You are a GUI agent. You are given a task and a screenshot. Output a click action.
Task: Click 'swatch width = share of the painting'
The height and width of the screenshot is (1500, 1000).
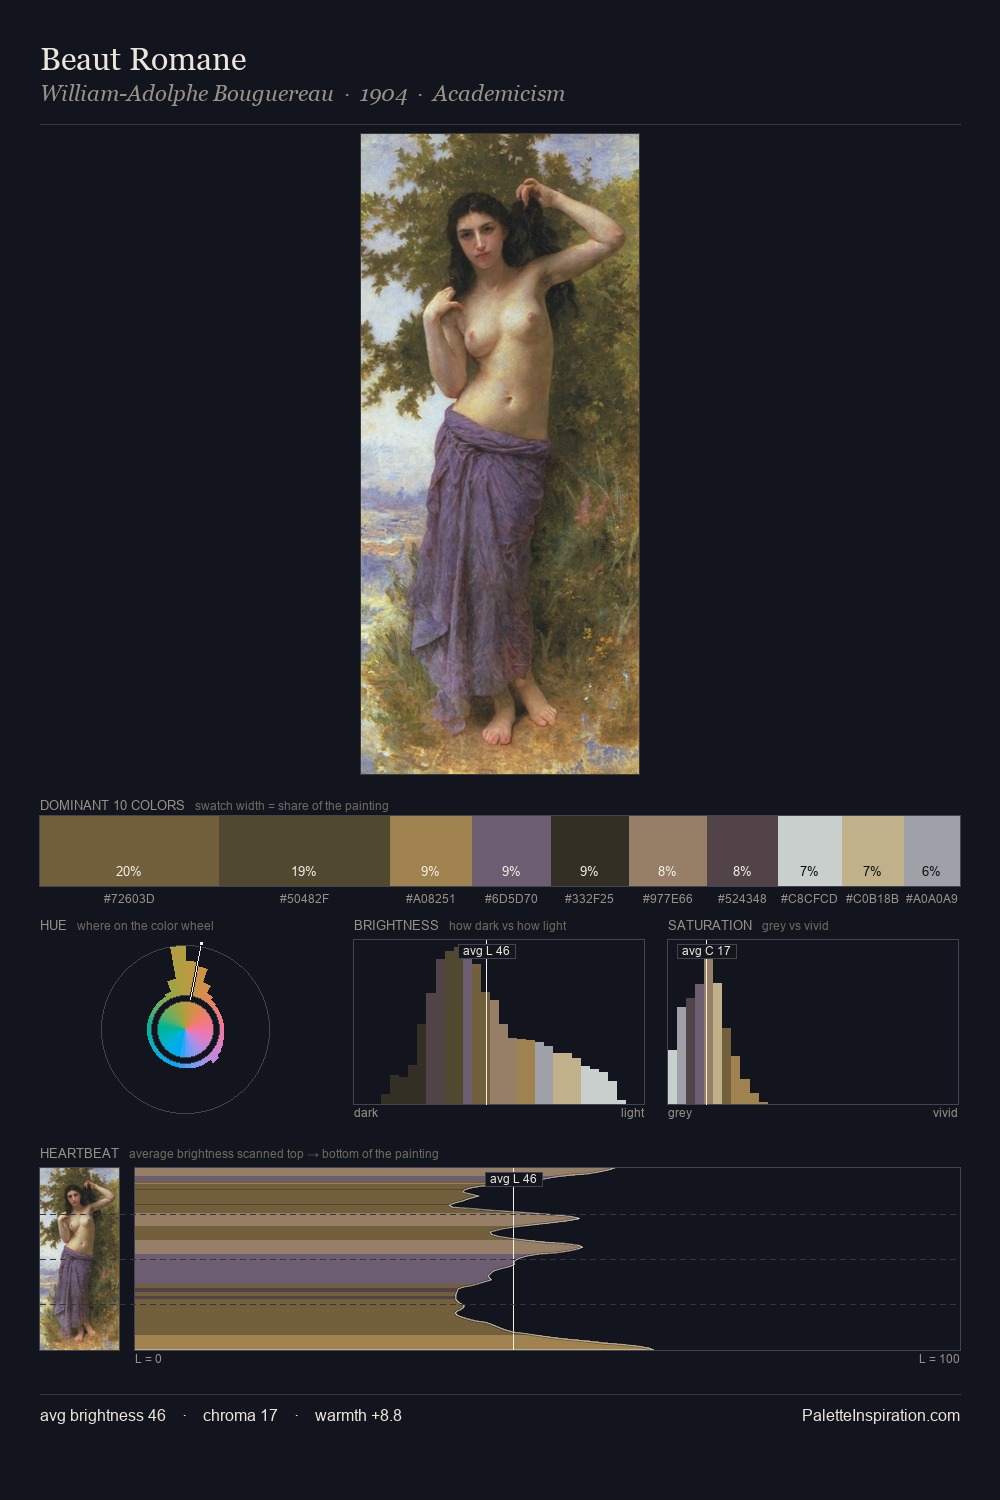[x=292, y=806]
